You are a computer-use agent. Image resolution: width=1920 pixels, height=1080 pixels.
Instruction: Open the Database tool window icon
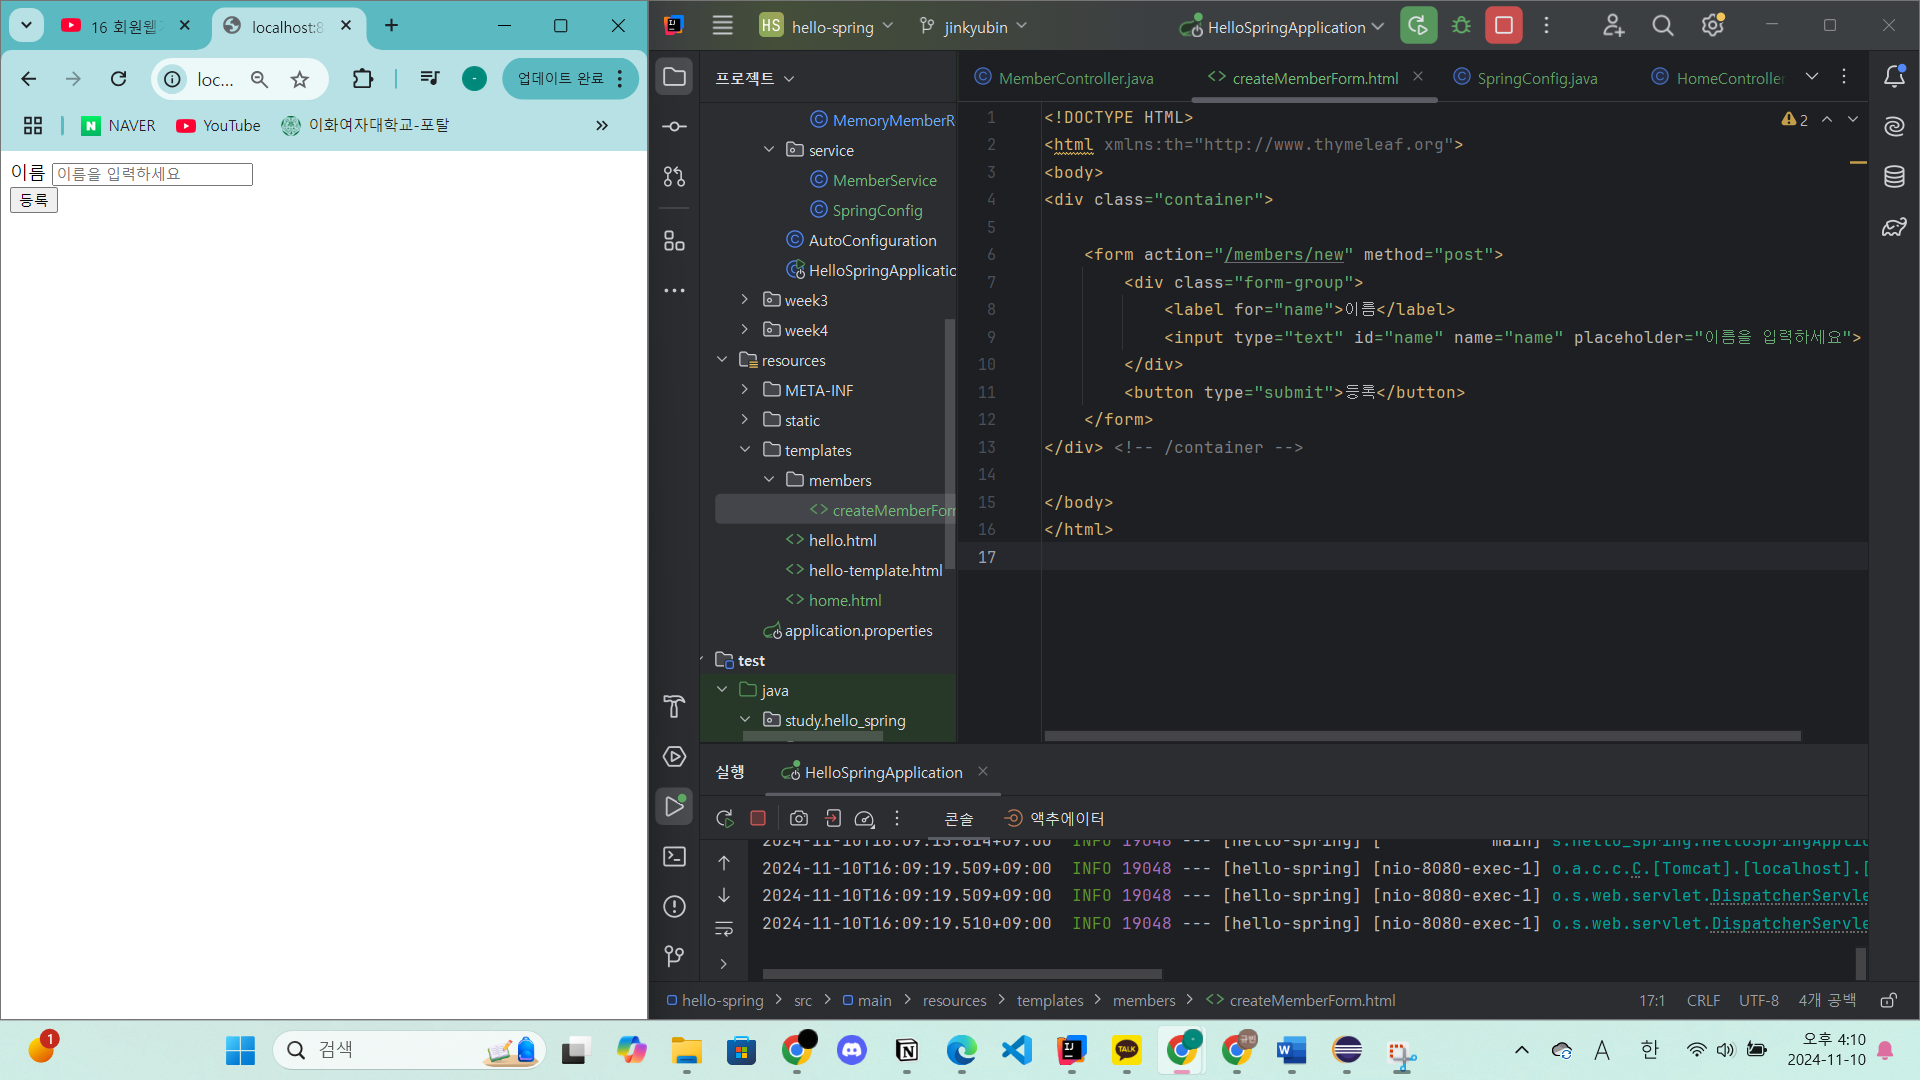(1894, 177)
